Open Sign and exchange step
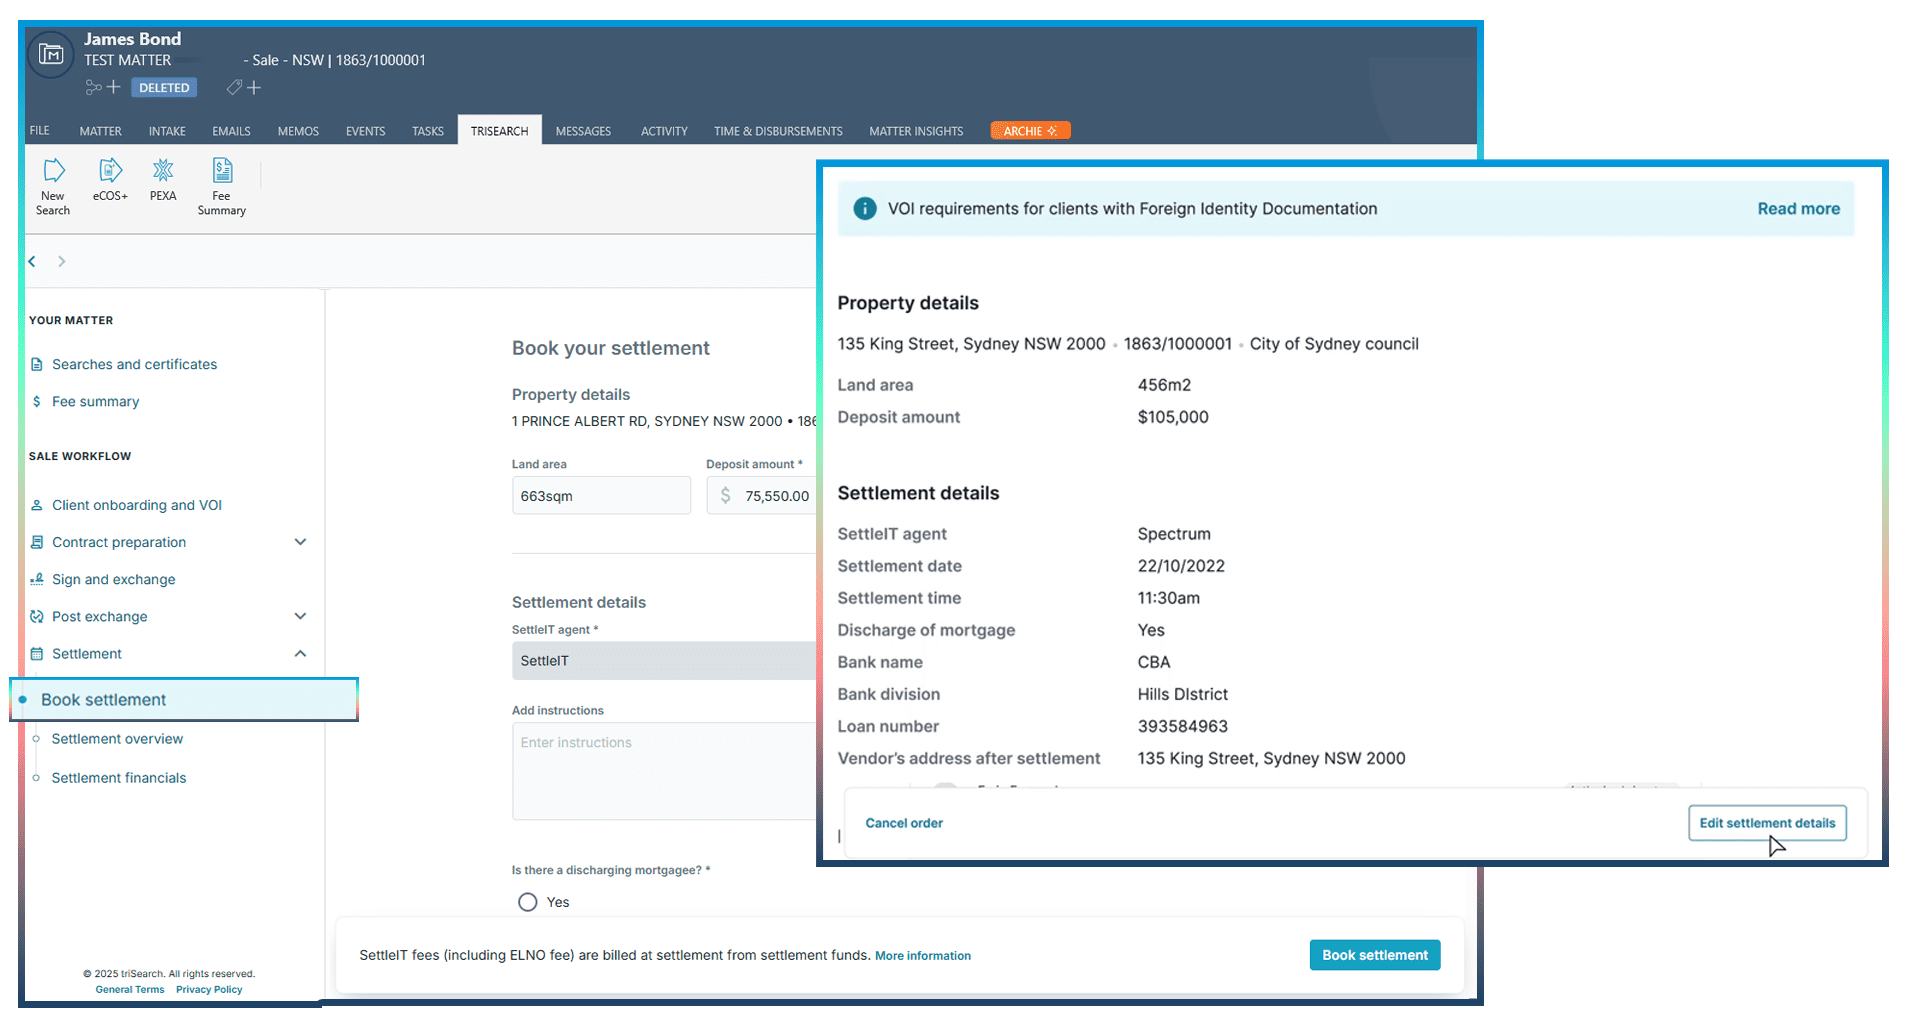The width and height of the screenshot is (1907, 1025). (x=113, y=579)
